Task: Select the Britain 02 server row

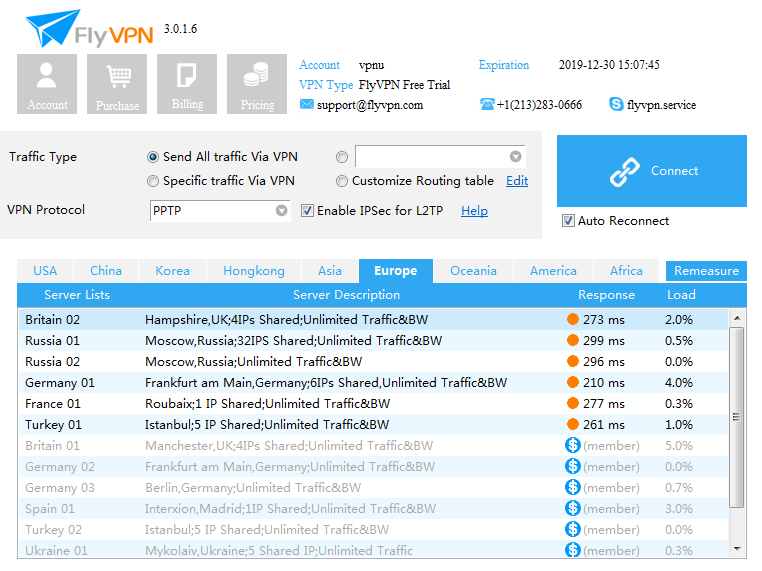Action: pyautogui.click(x=373, y=319)
